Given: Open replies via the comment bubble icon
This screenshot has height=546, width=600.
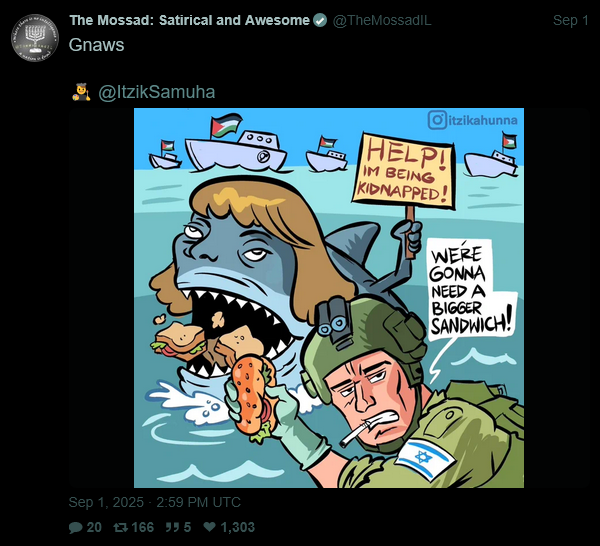Looking at the screenshot, I should click(x=75, y=527).
